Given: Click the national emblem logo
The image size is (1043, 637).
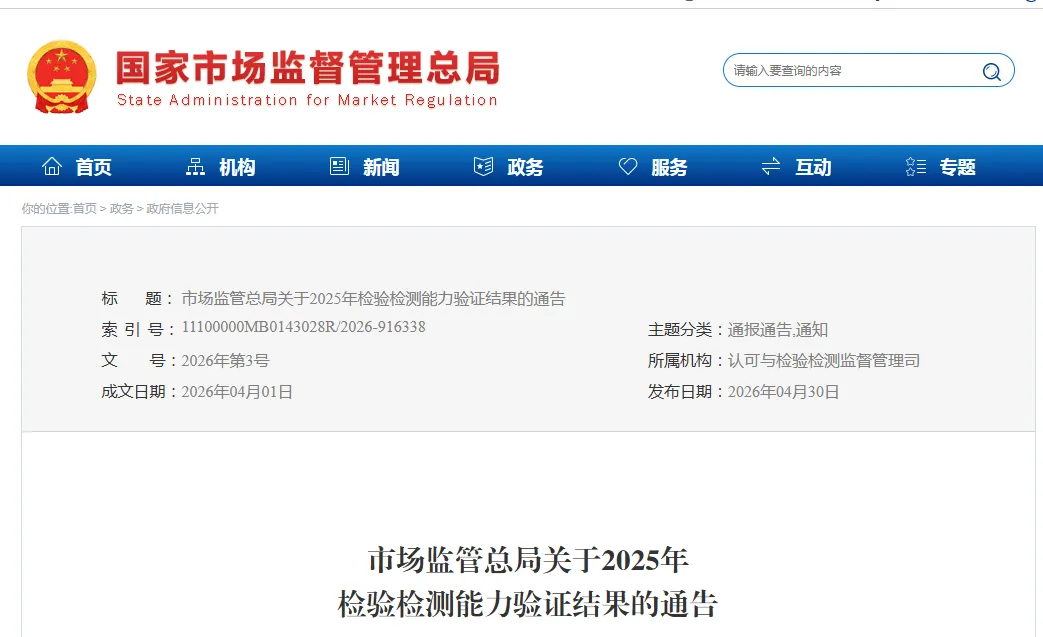Looking at the screenshot, I should tap(61, 76).
